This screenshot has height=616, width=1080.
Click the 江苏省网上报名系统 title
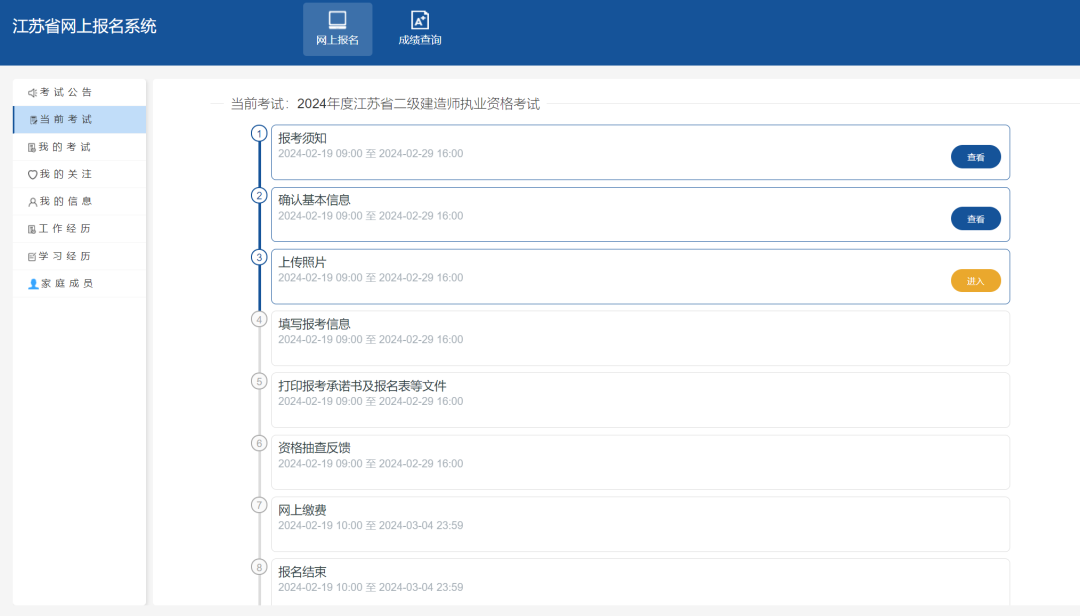pos(84,26)
